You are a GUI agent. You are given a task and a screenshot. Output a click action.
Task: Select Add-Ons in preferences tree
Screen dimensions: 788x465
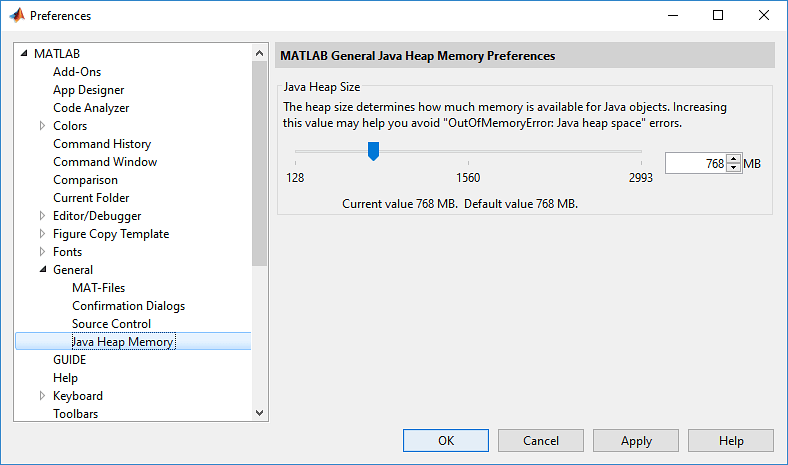click(x=77, y=72)
